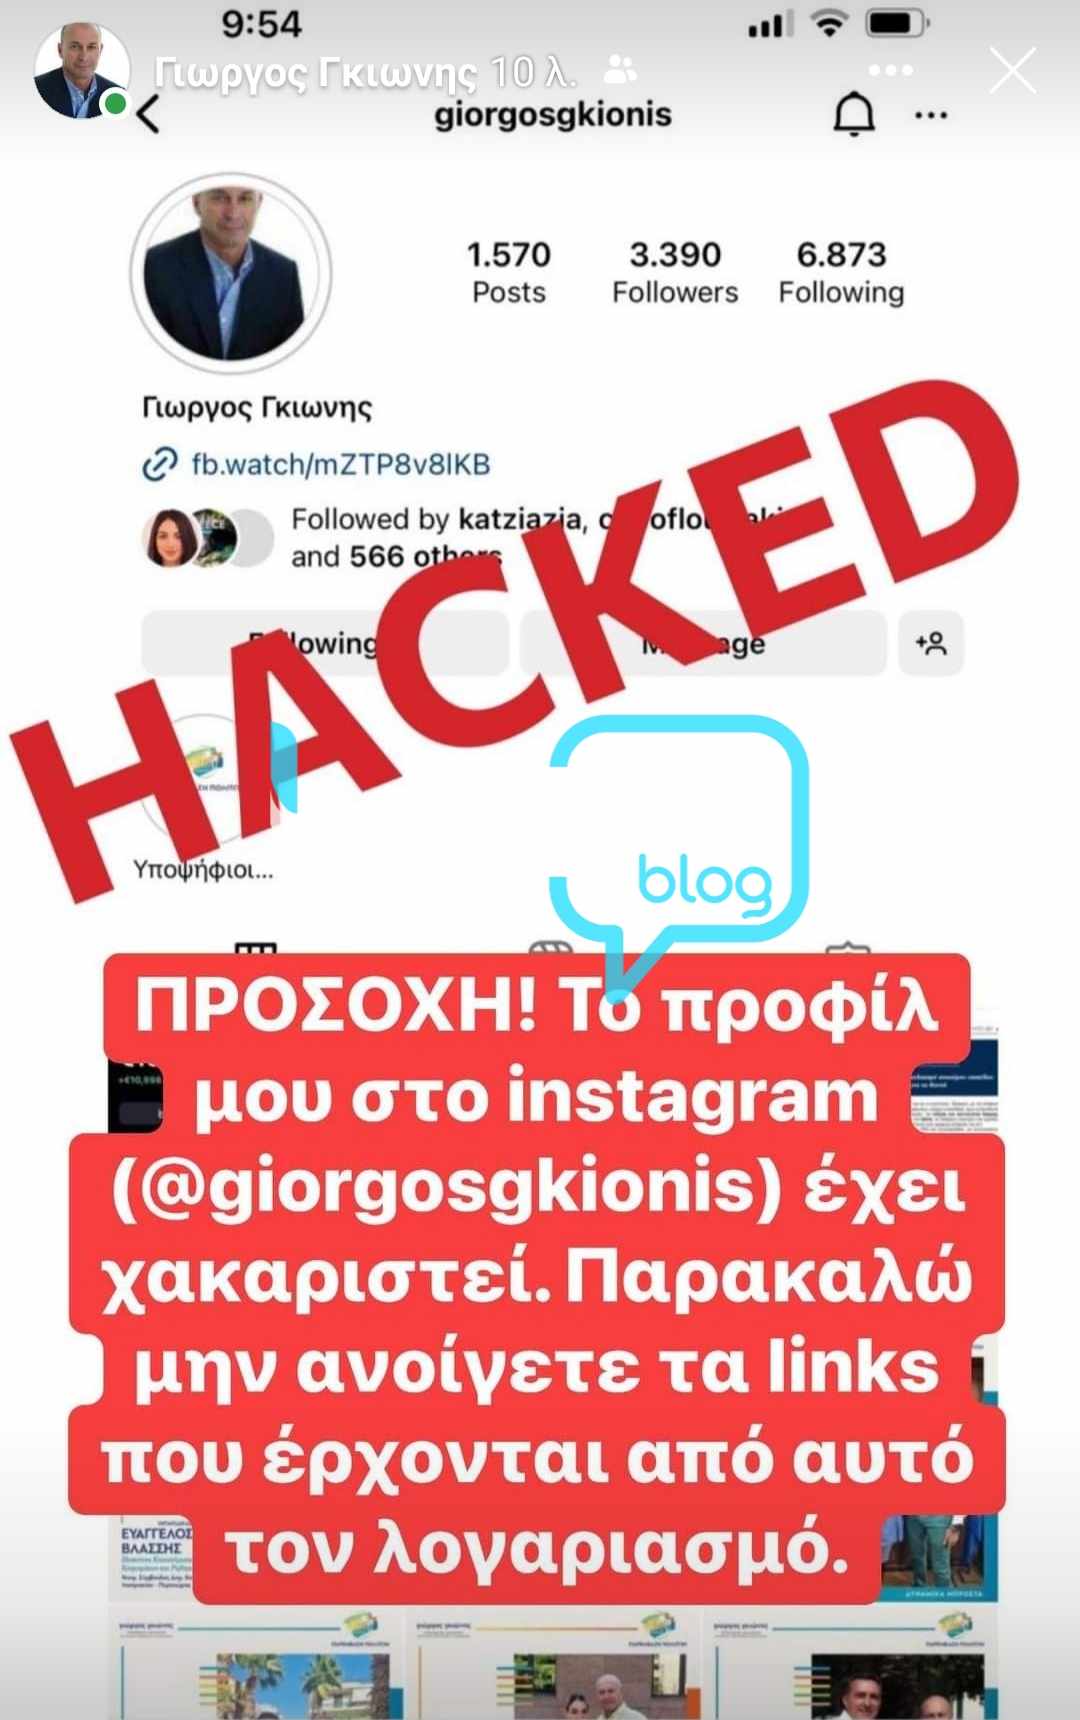The image size is (1080, 1720).
Task: Tap the story author's small avatar
Action: point(81,71)
